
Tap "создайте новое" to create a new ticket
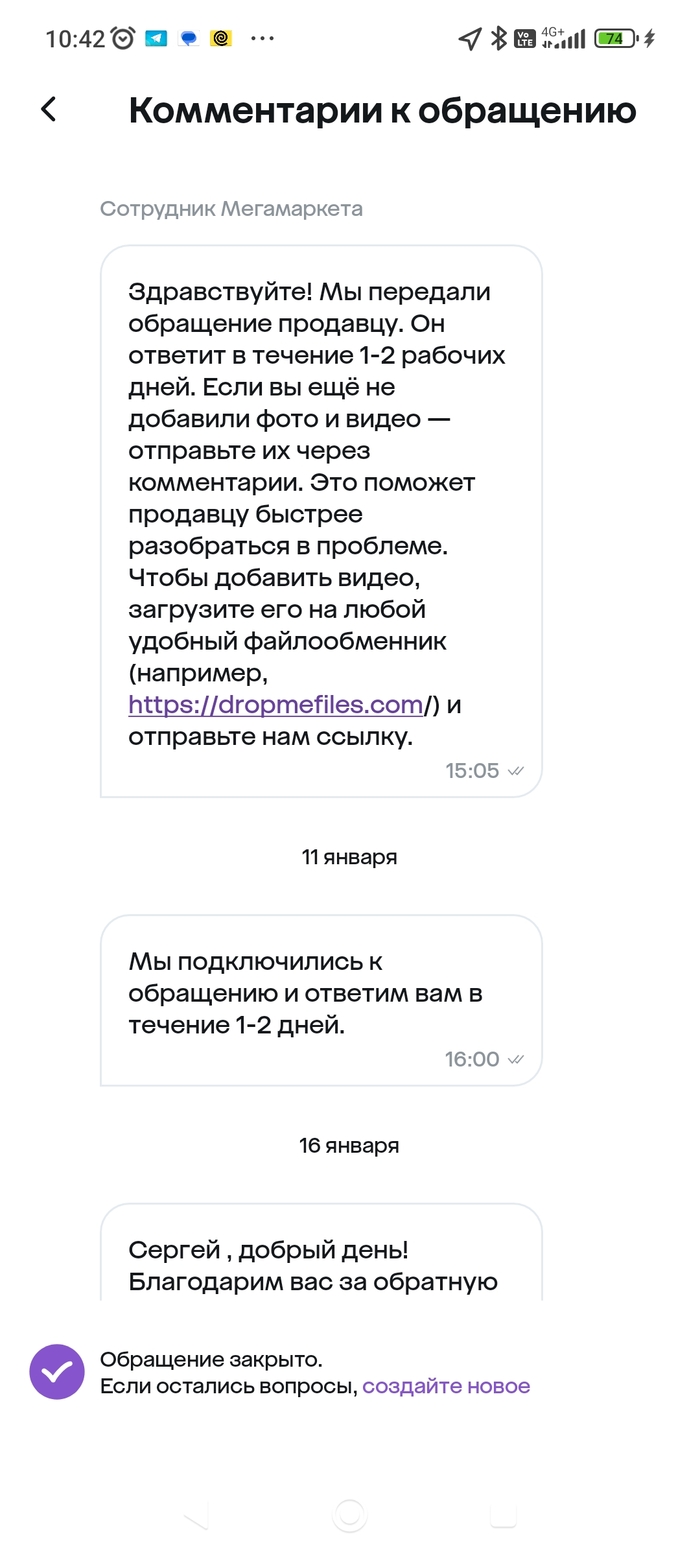[x=444, y=1386]
